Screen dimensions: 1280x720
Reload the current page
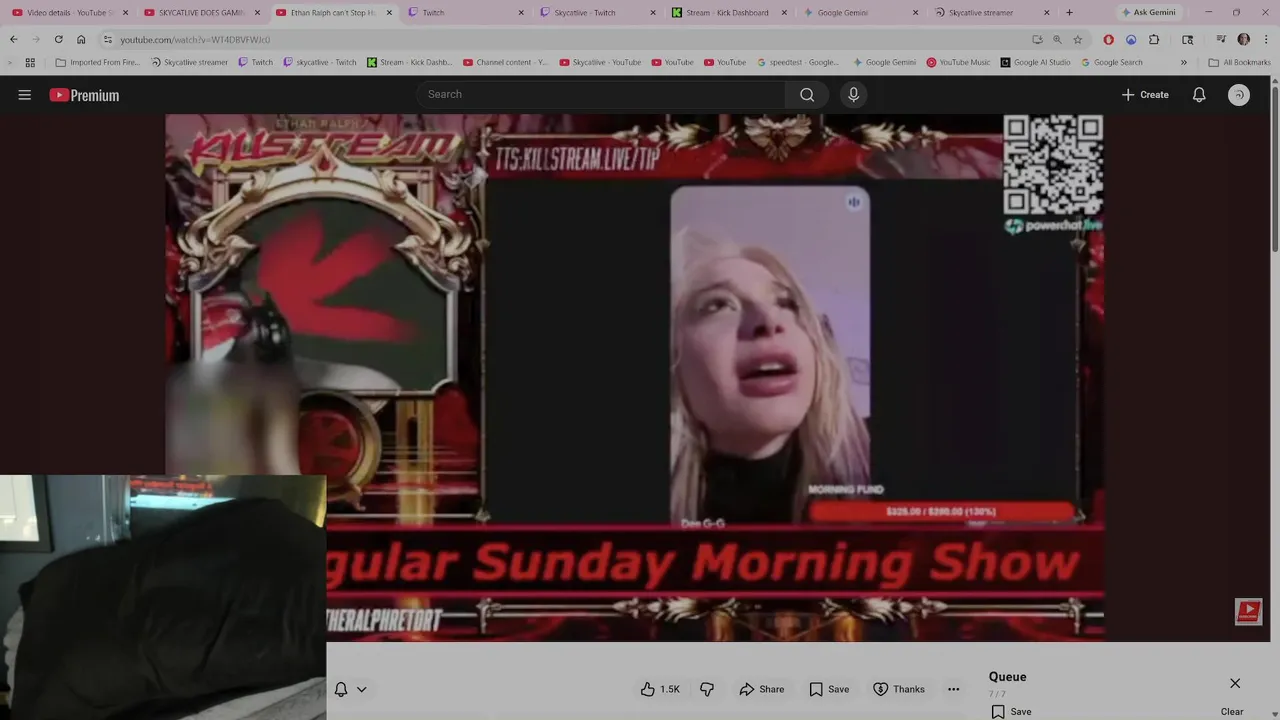(x=58, y=39)
